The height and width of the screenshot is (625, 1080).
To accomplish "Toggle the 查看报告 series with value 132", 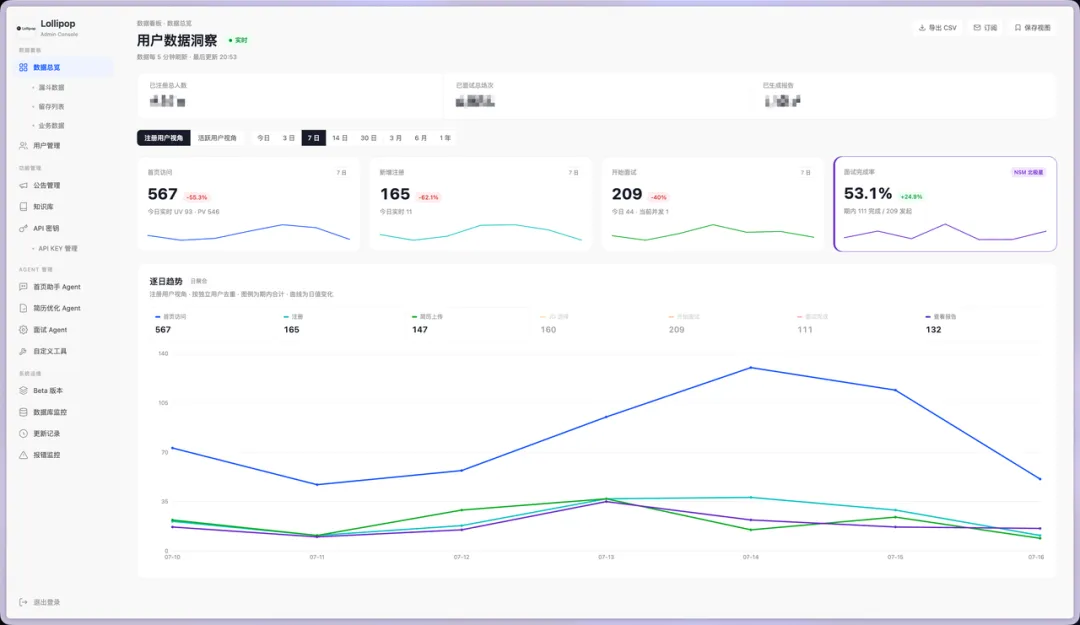I will [x=941, y=323].
